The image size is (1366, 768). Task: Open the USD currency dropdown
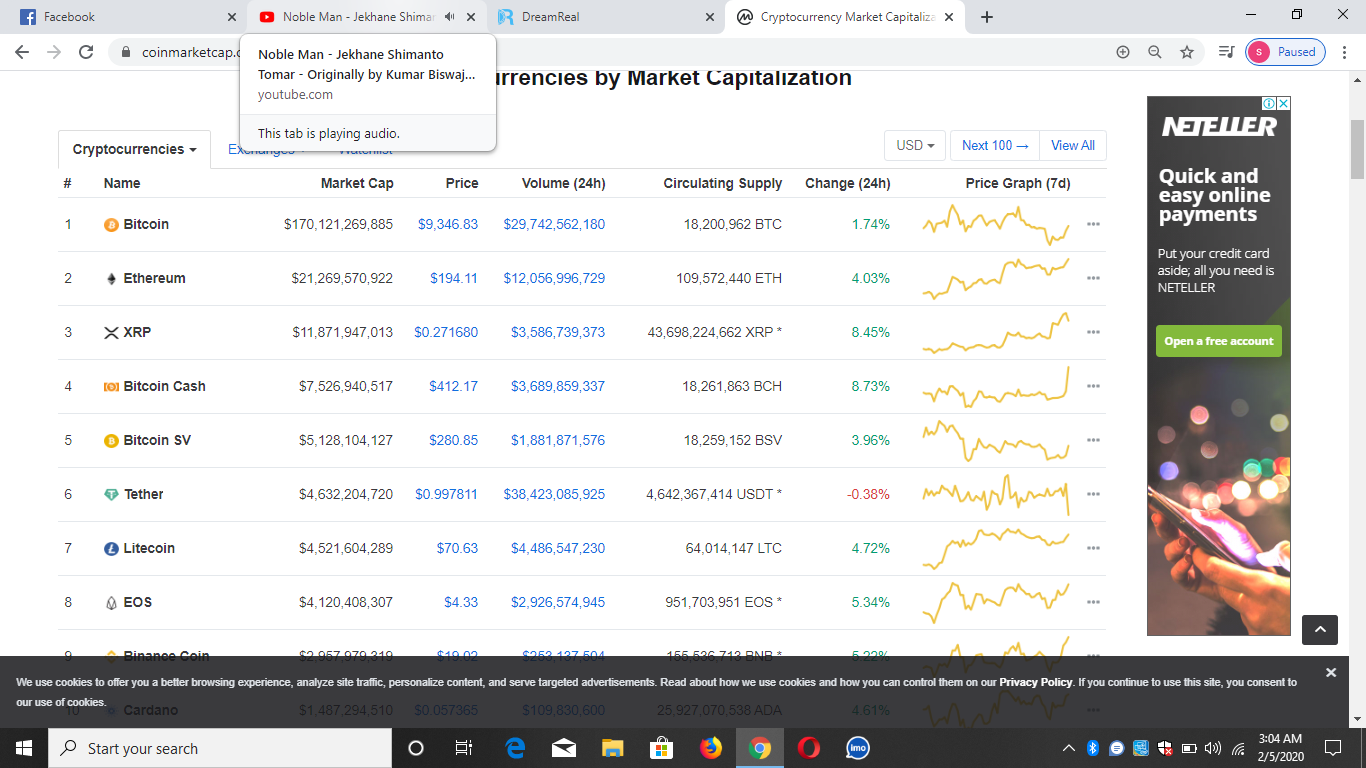(915, 145)
